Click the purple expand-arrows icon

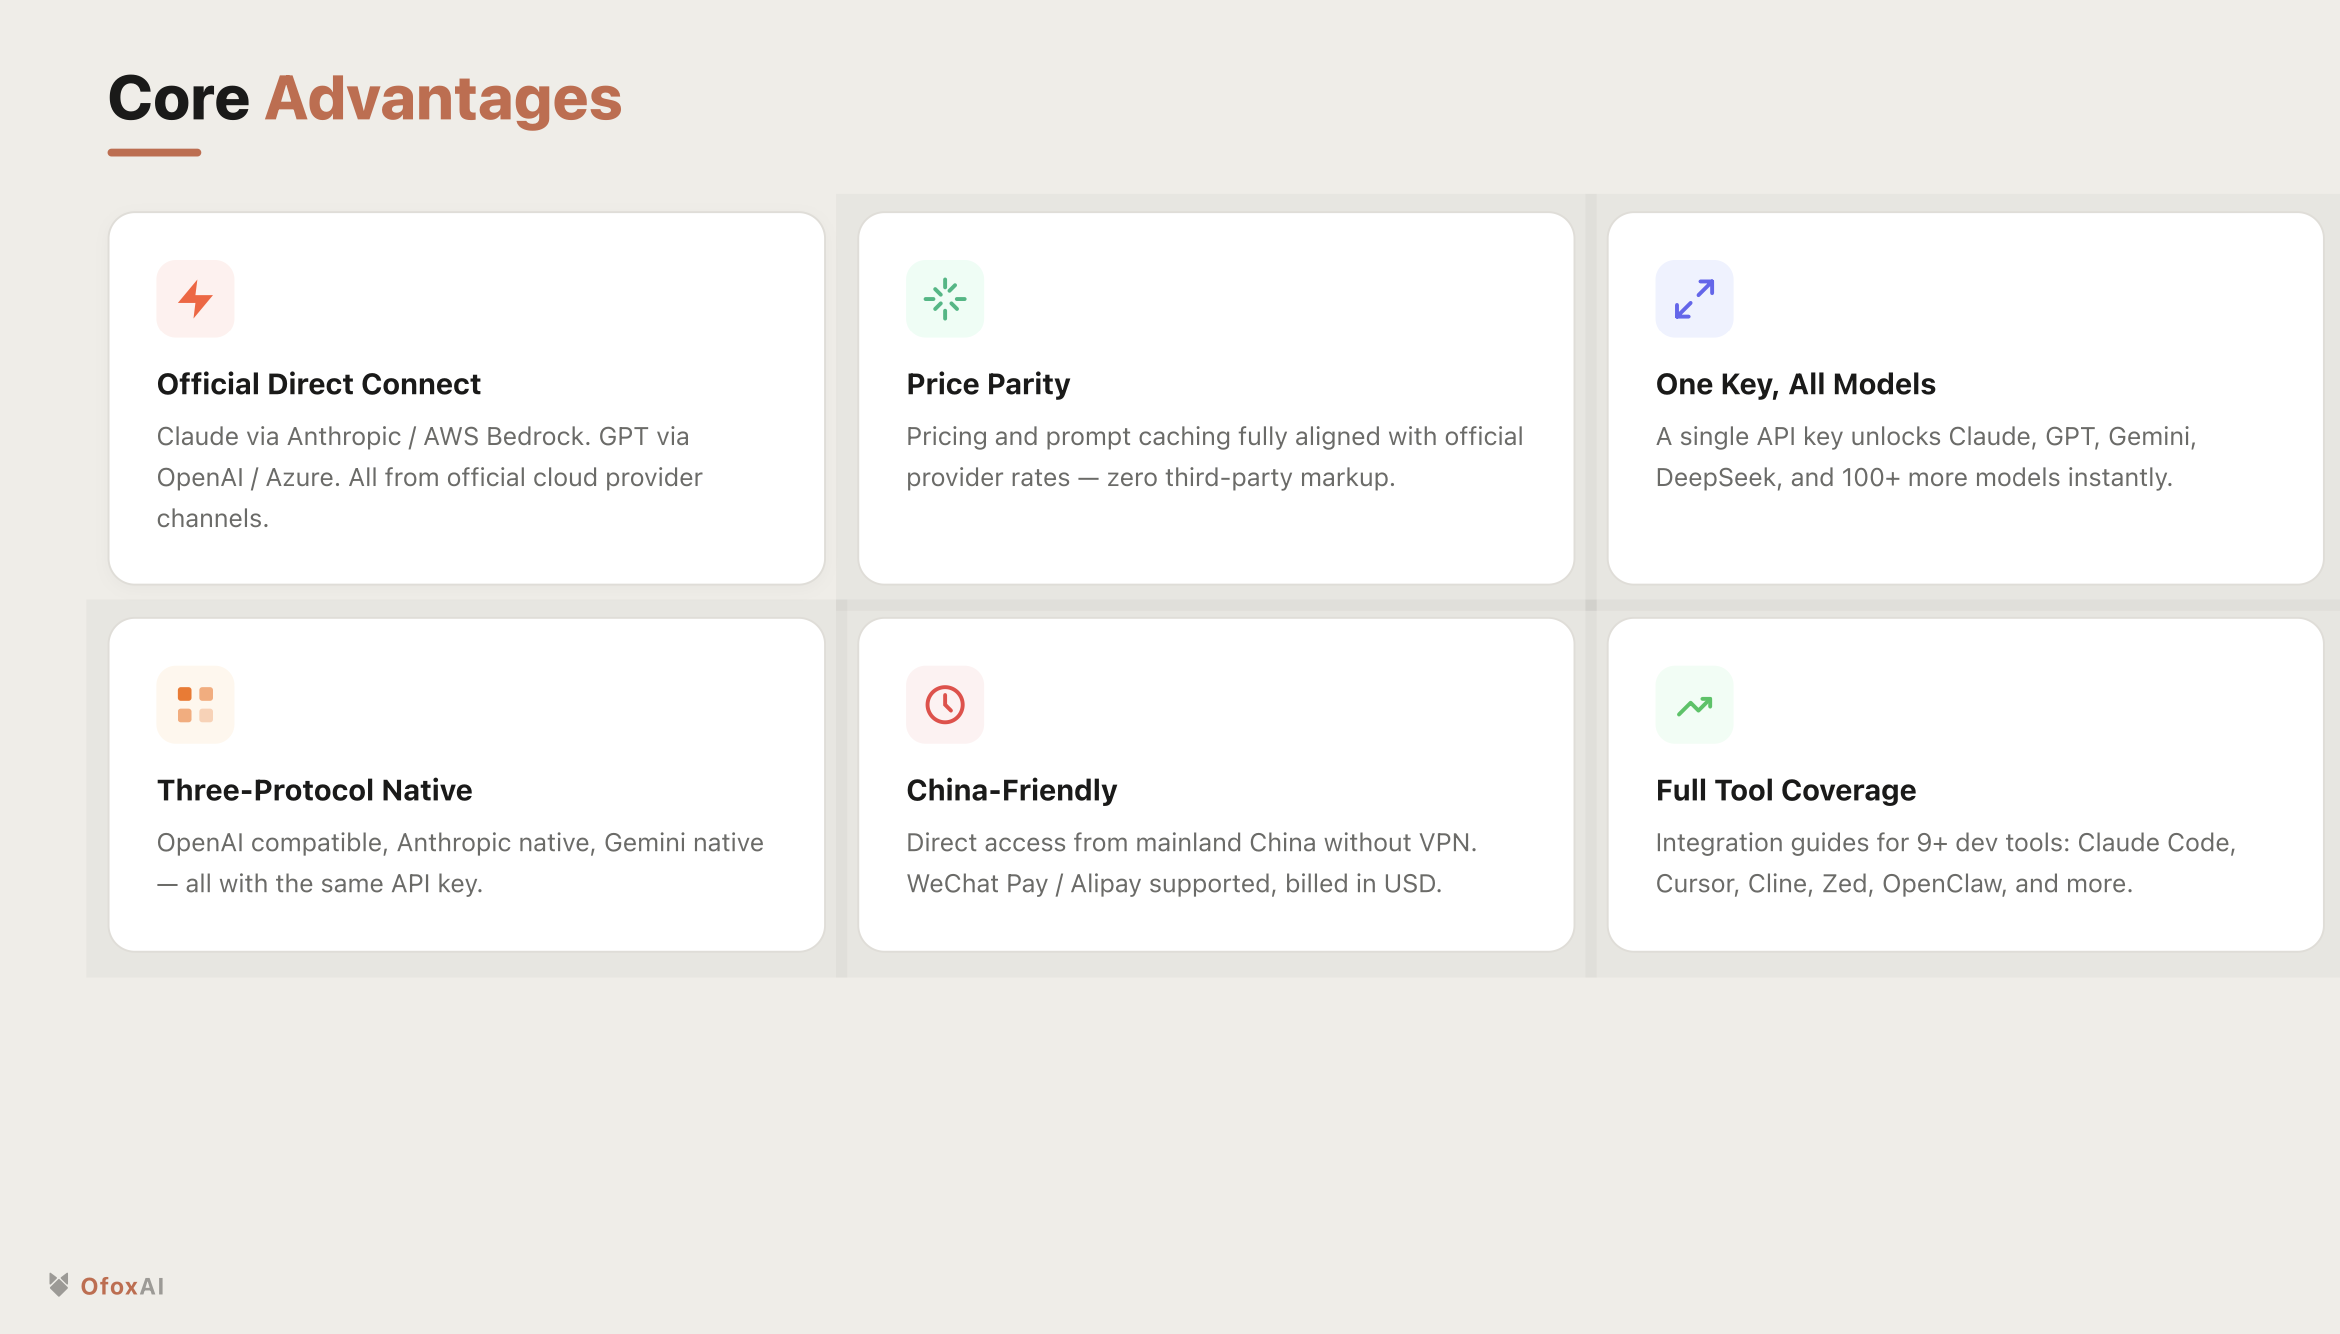1694,299
